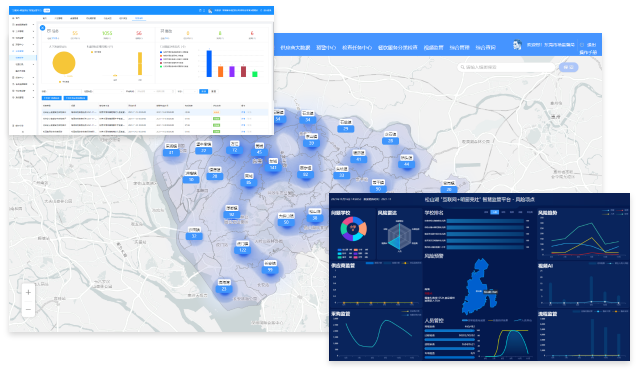Click the first blue button above the table
Screen dimensions: 639x373
pyautogui.click(x=52, y=98)
